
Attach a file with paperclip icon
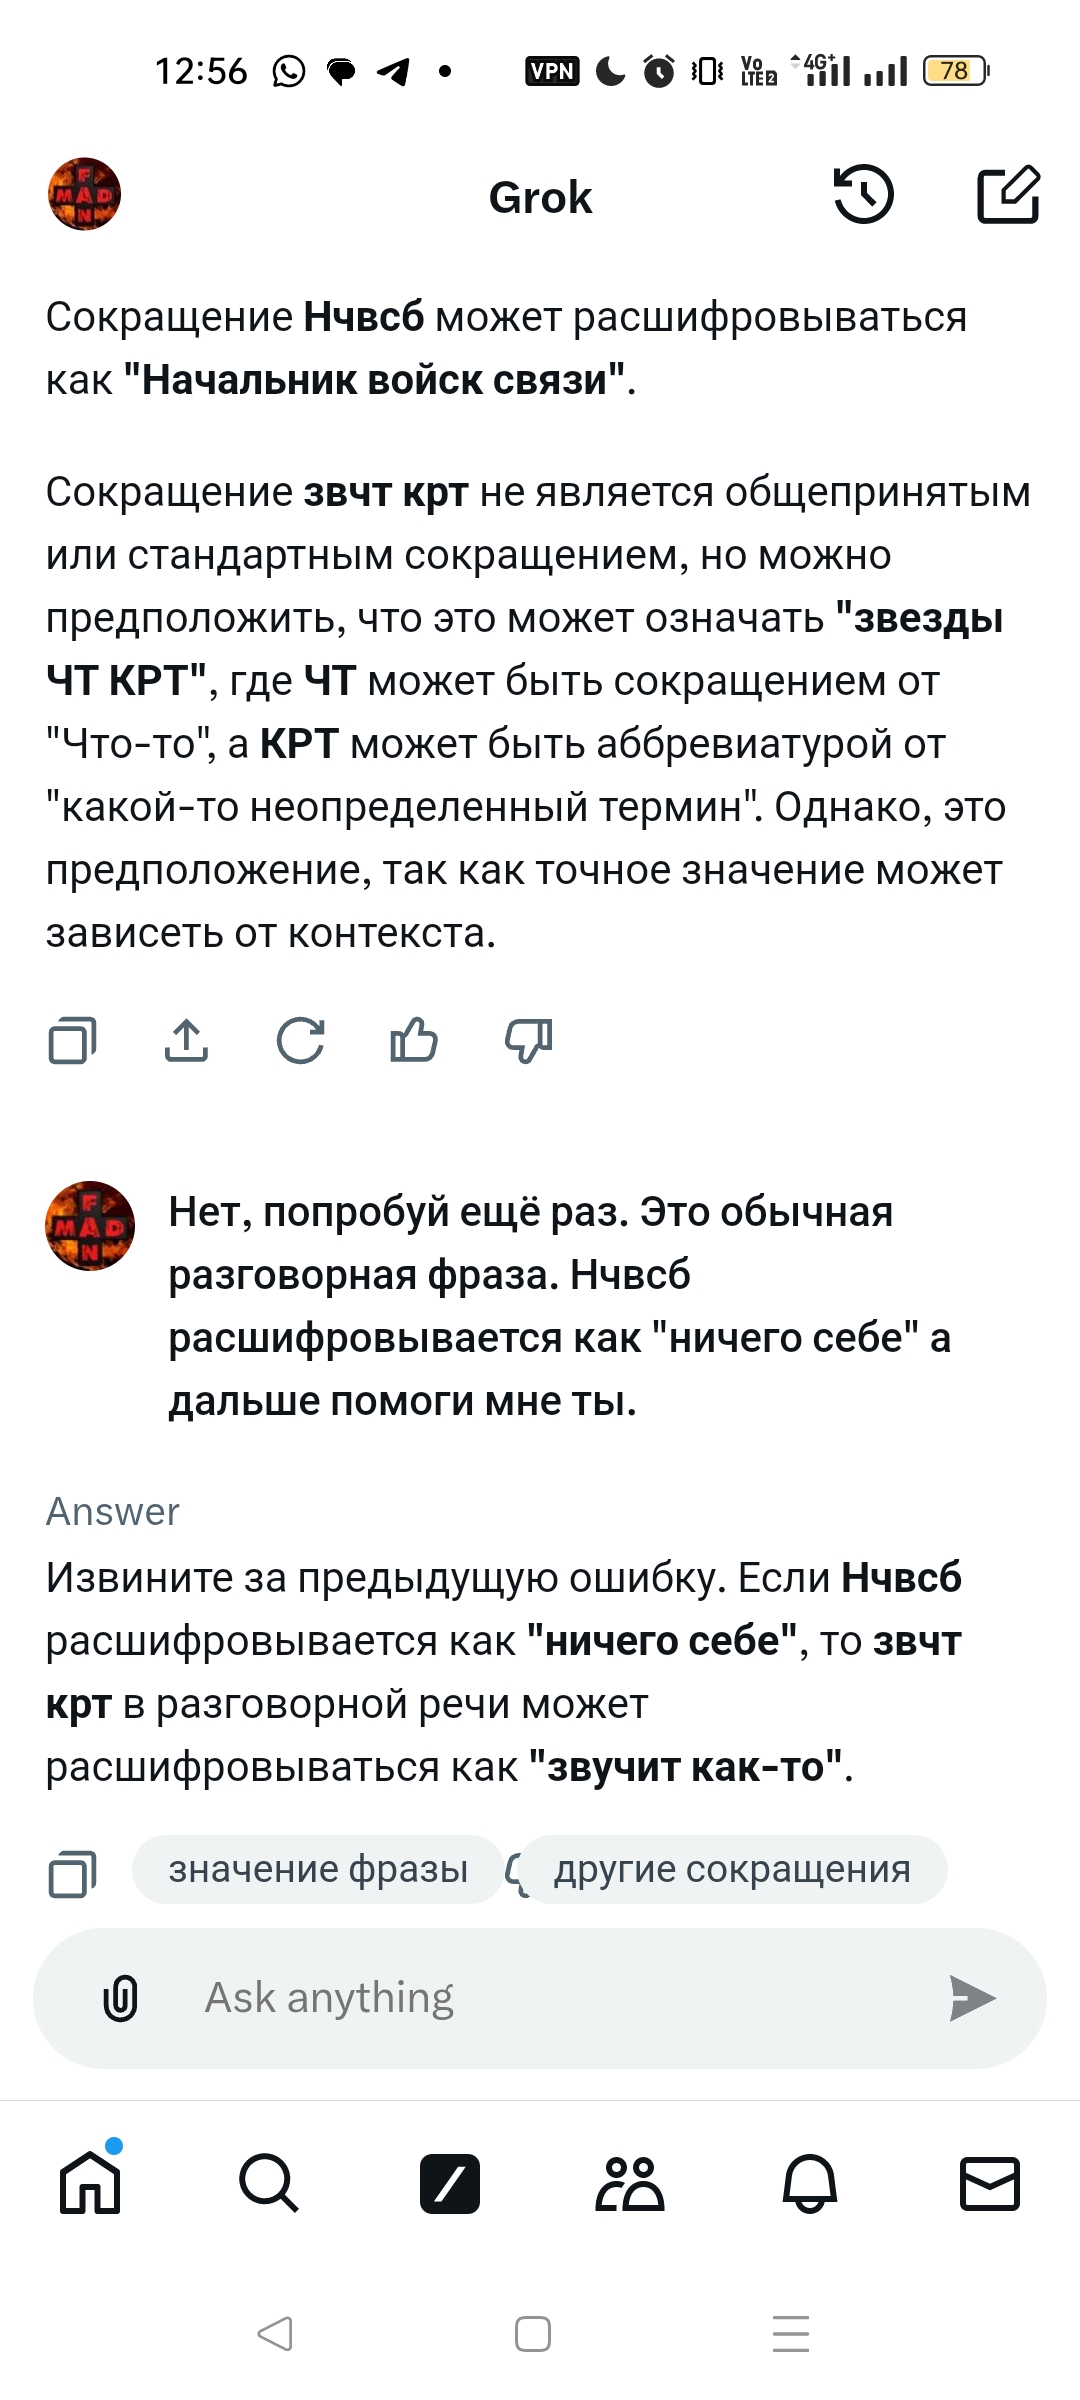click(121, 1998)
